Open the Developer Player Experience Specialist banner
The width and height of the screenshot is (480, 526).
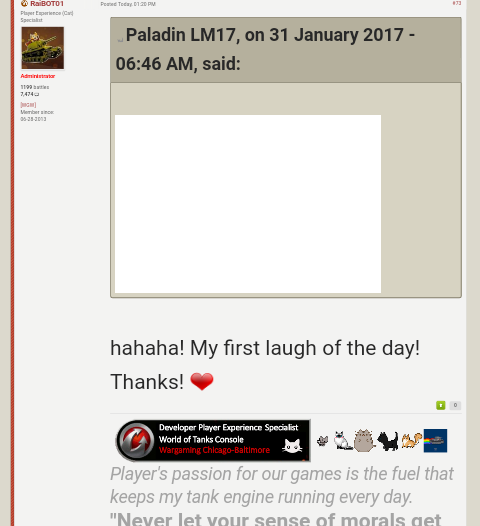(x=213, y=440)
